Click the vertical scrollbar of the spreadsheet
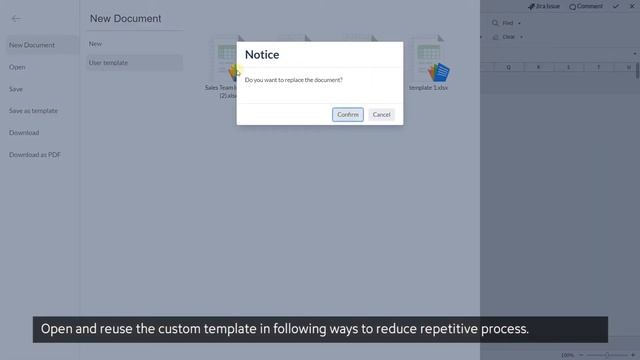Viewport: 640px width, 360px height. 637,70
